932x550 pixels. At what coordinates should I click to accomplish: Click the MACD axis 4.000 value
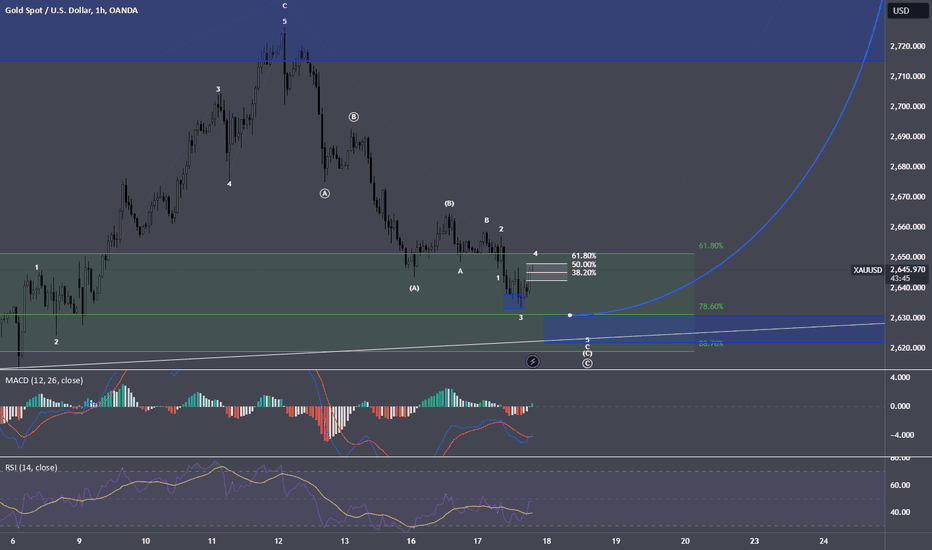pos(900,377)
